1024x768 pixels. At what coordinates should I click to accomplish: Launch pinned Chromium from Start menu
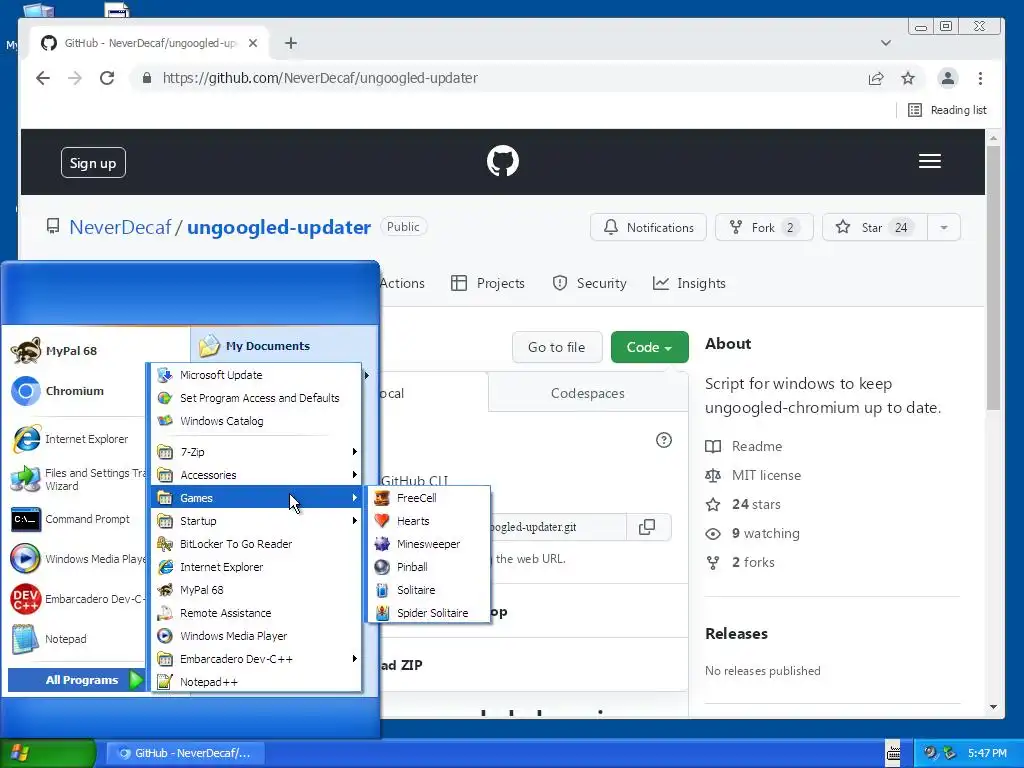click(75, 391)
